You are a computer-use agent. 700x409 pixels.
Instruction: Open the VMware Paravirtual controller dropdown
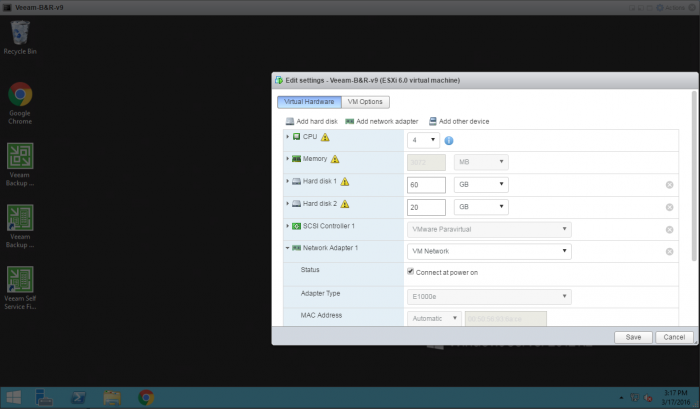tap(489, 230)
